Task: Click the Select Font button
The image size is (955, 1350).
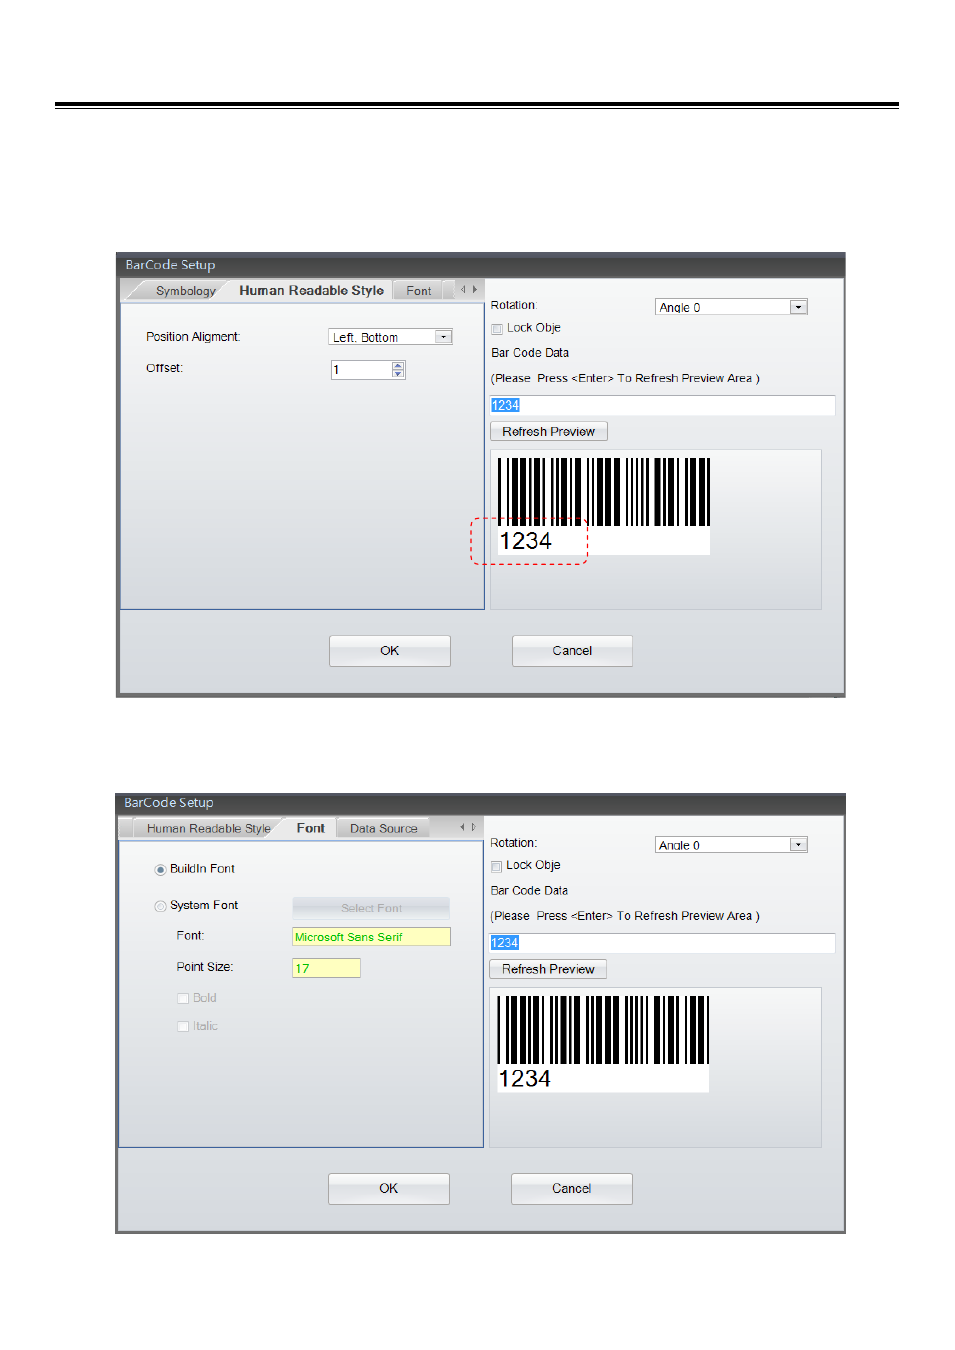Action: (371, 908)
